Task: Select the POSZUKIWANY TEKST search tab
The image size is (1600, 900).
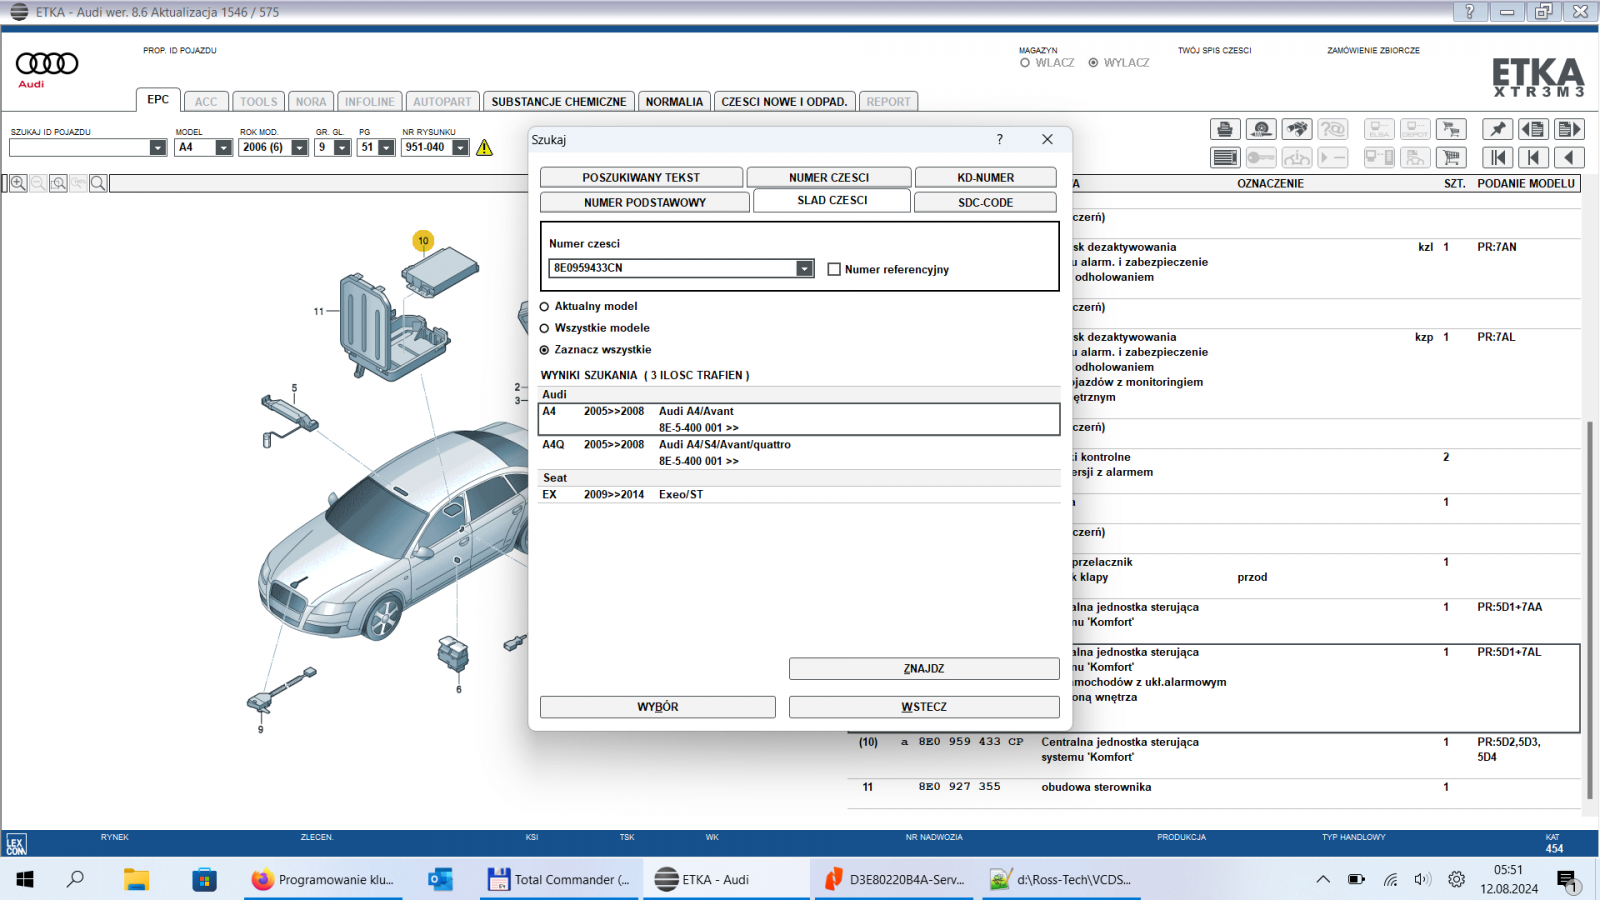Action: pyautogui.click(x=641, y=177)
